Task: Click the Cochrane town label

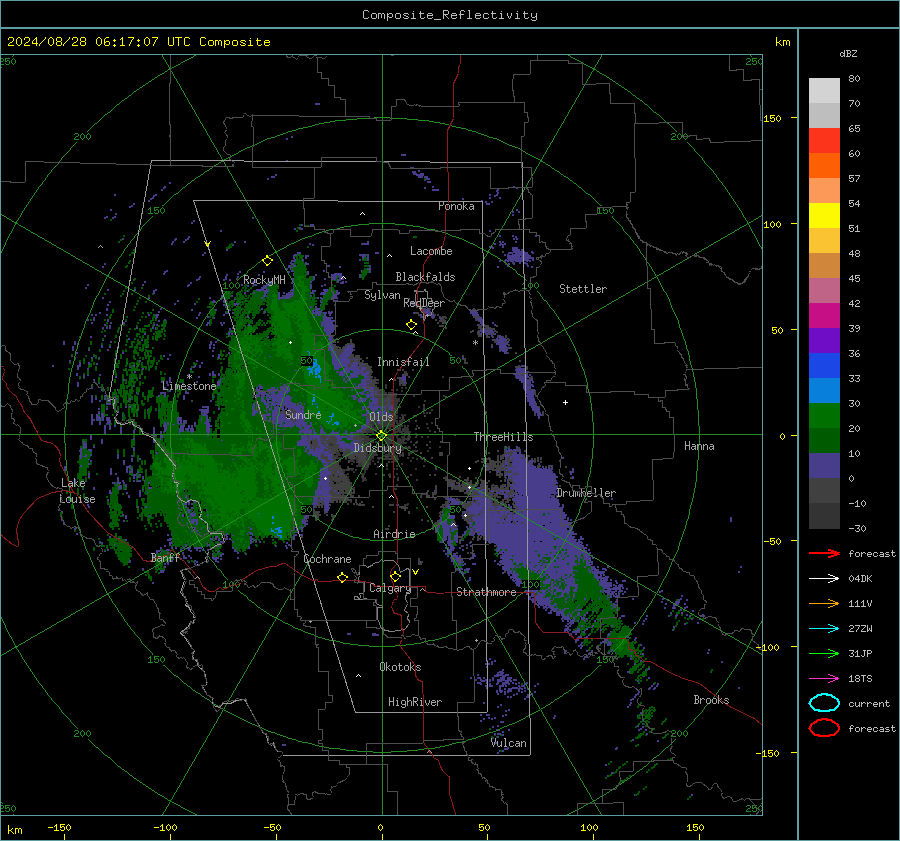Action: click(327, 559)
